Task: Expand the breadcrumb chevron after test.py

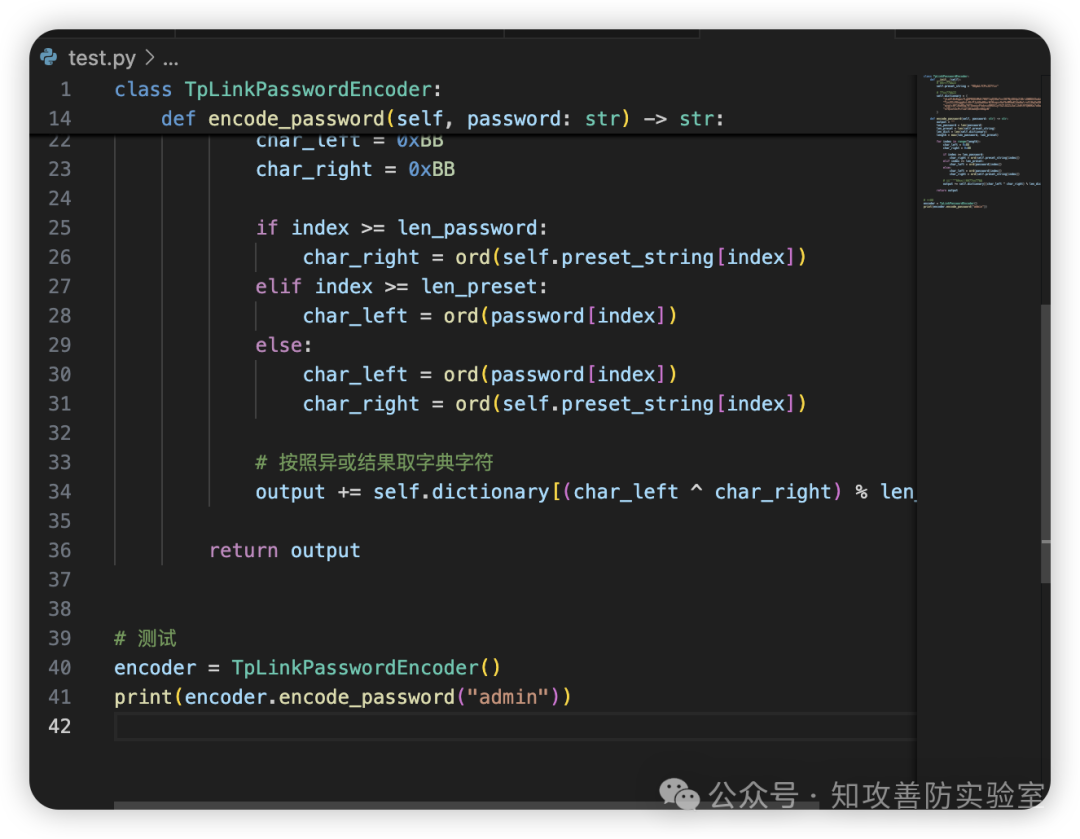Action: point(149,58)
